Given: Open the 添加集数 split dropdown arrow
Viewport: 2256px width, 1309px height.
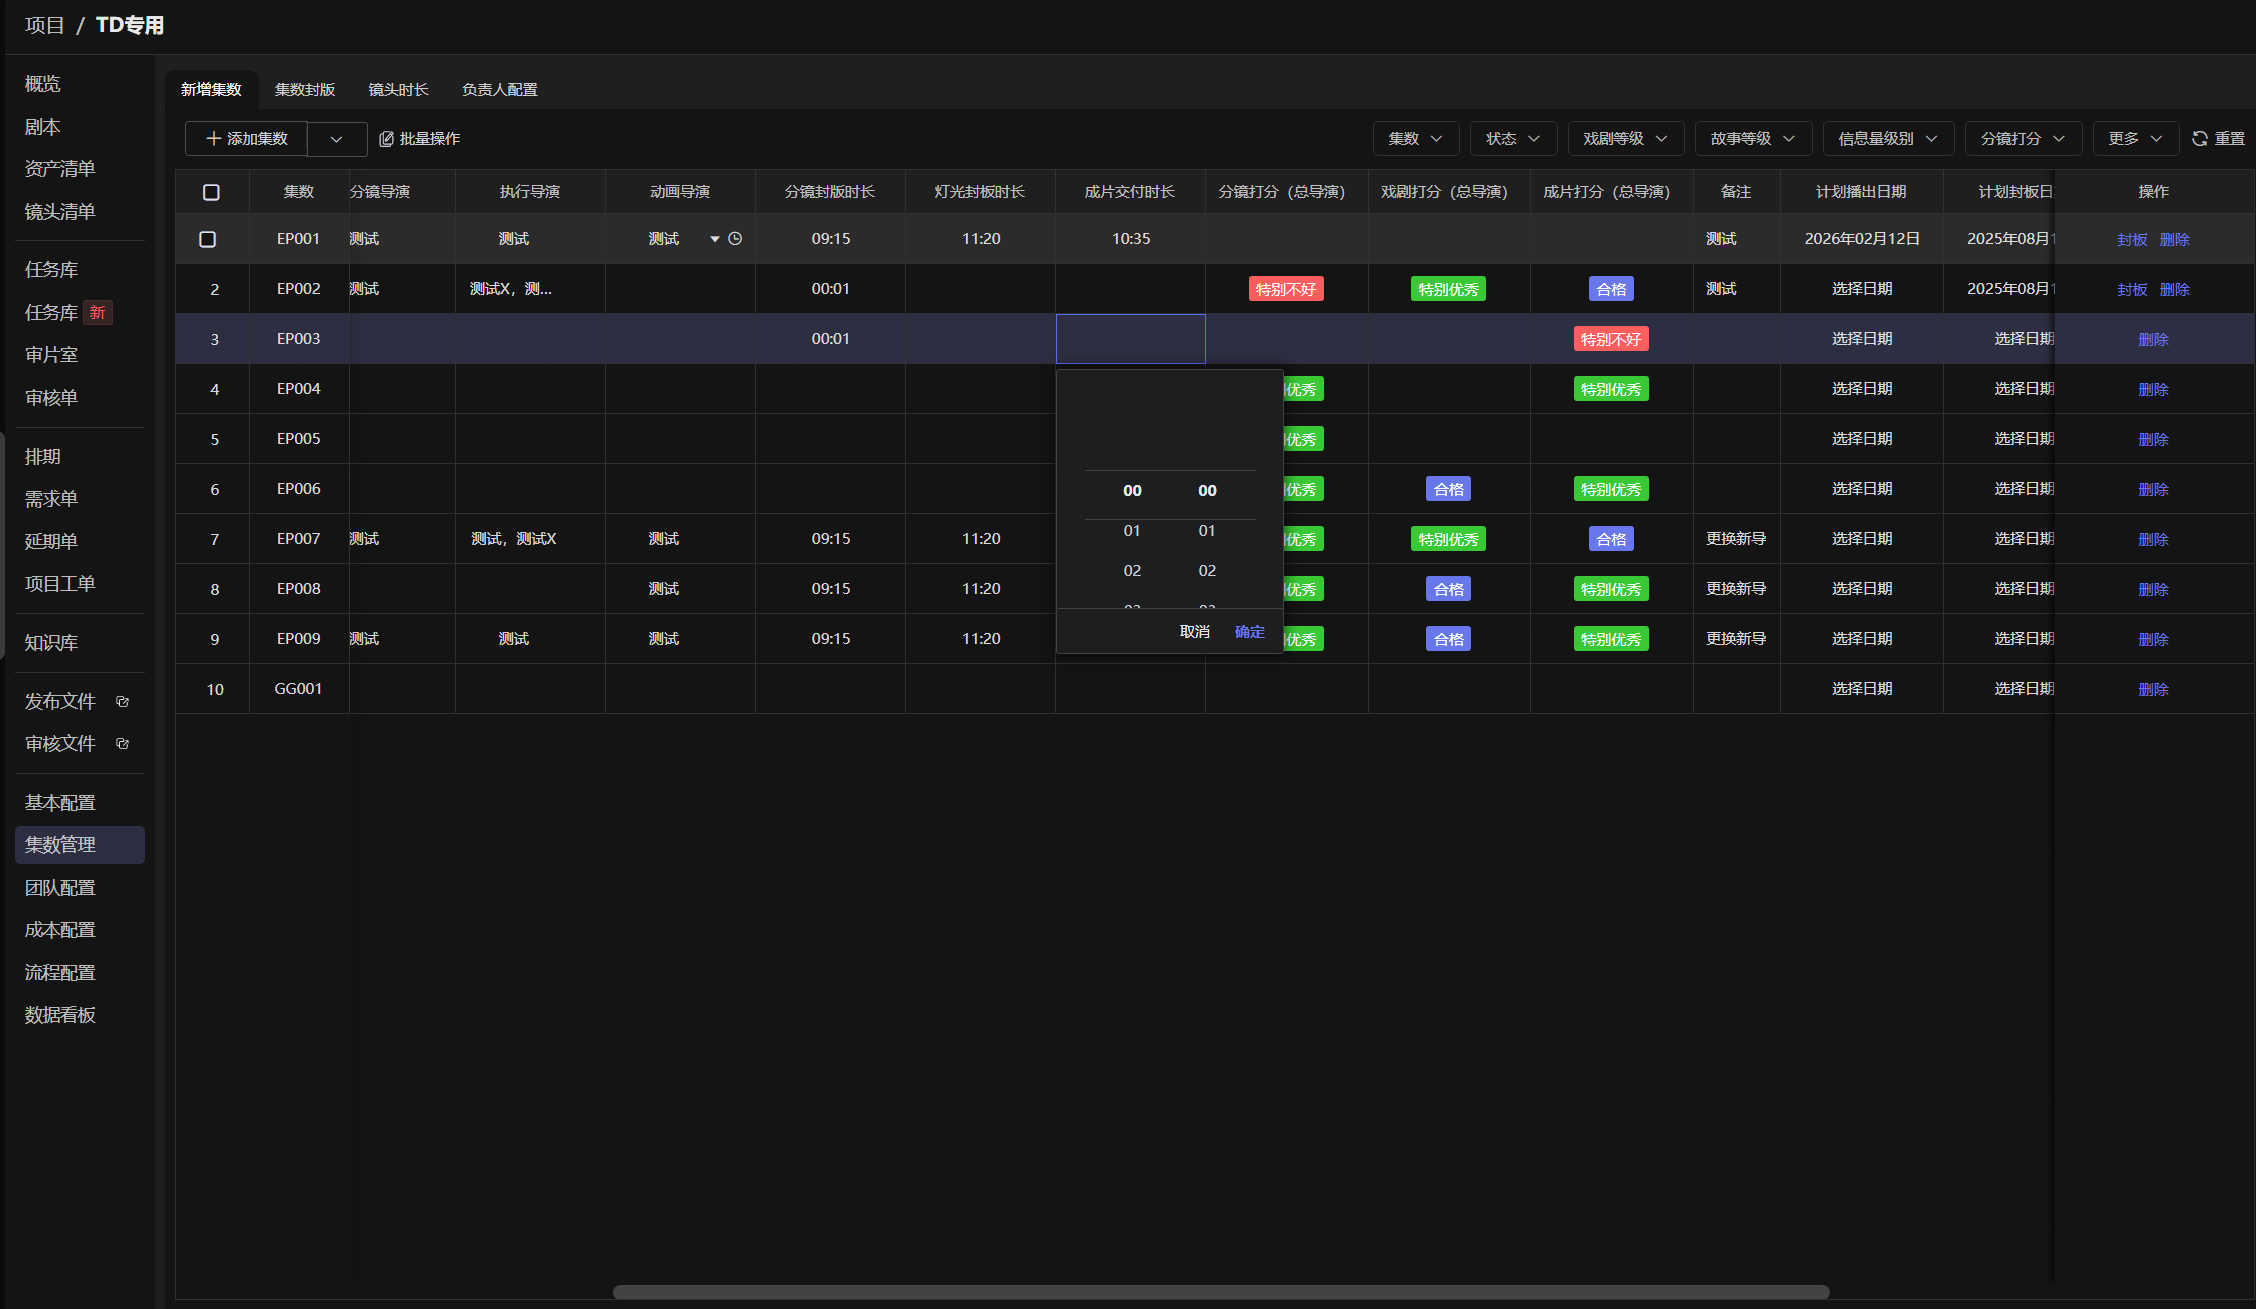Looking at the screenshot, I should pos(337,139).
